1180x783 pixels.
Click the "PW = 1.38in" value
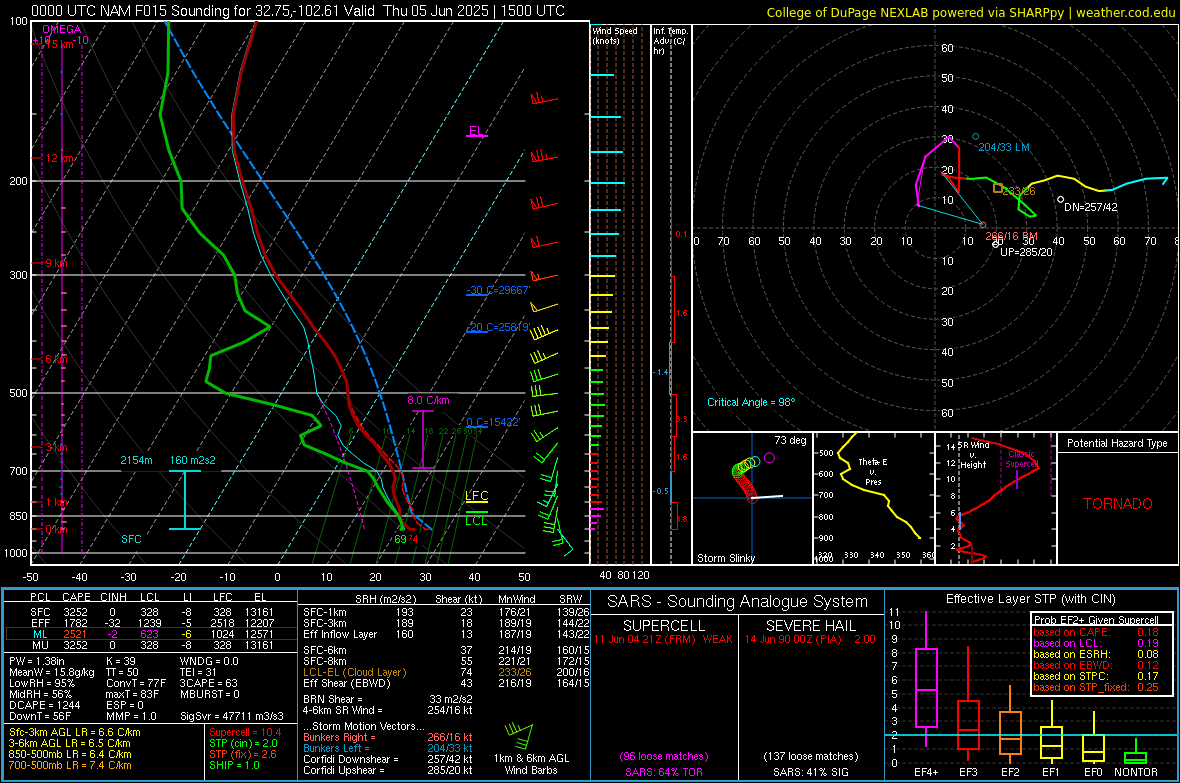point(37,661)
